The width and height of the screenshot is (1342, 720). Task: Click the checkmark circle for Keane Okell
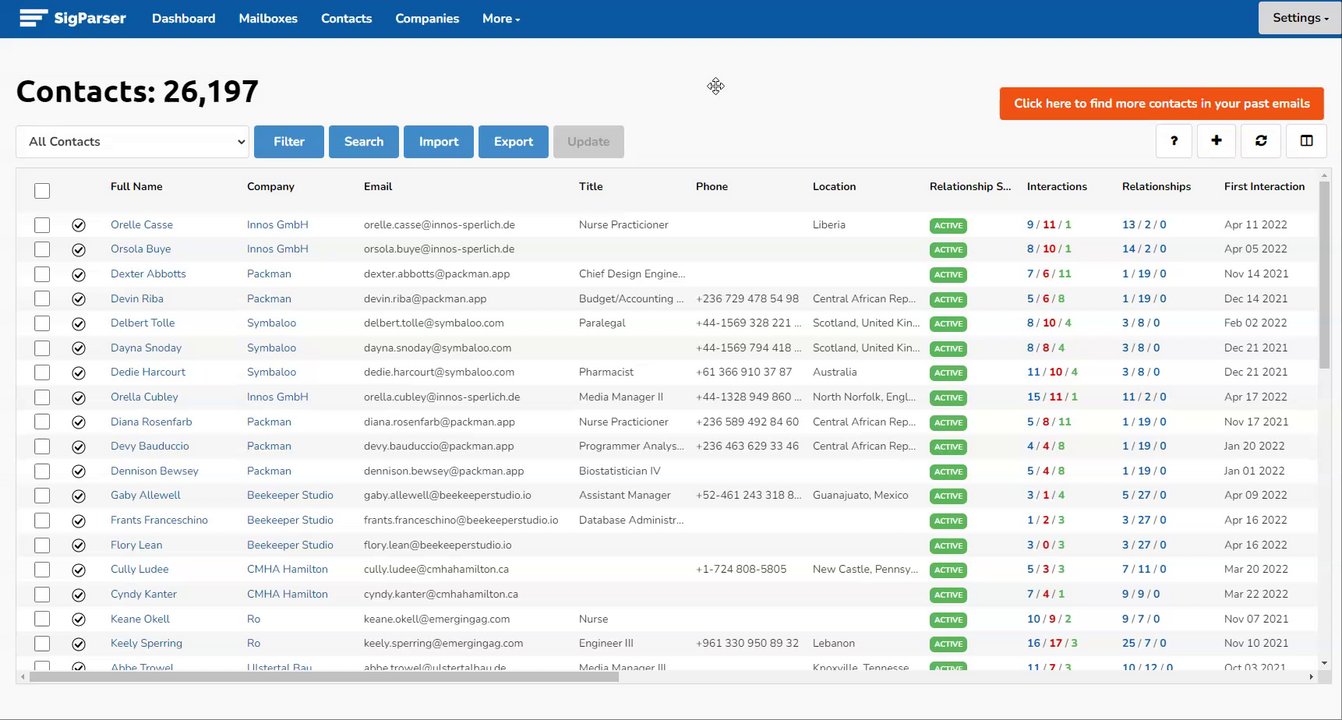click(79, 619)
